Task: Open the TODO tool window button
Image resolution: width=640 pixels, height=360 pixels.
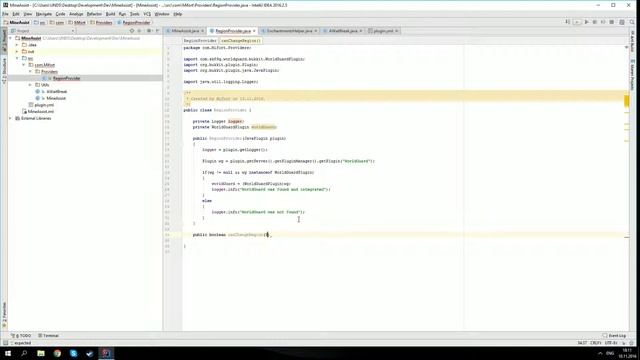Action: [x=21, y=336]
